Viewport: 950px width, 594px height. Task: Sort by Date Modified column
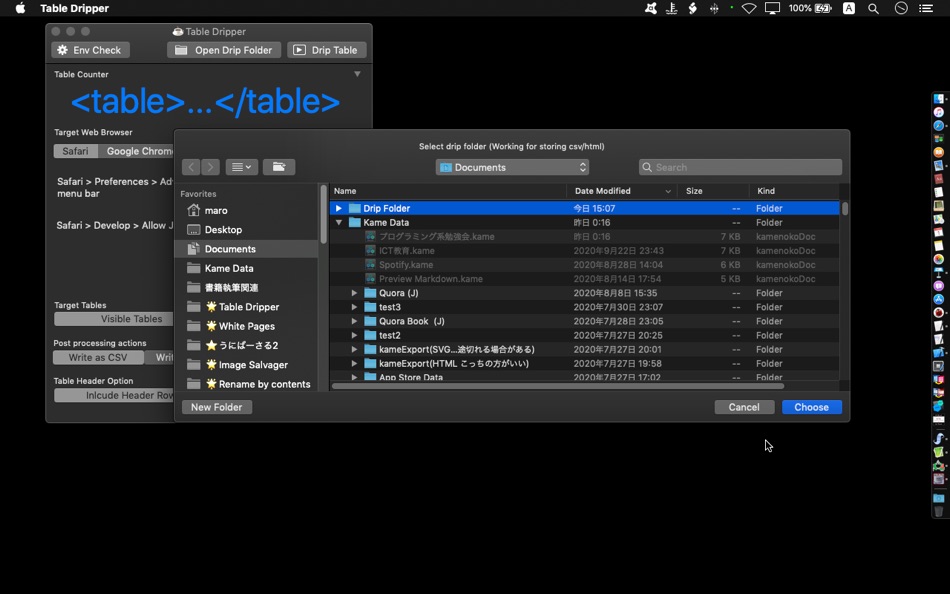(623, 191)
